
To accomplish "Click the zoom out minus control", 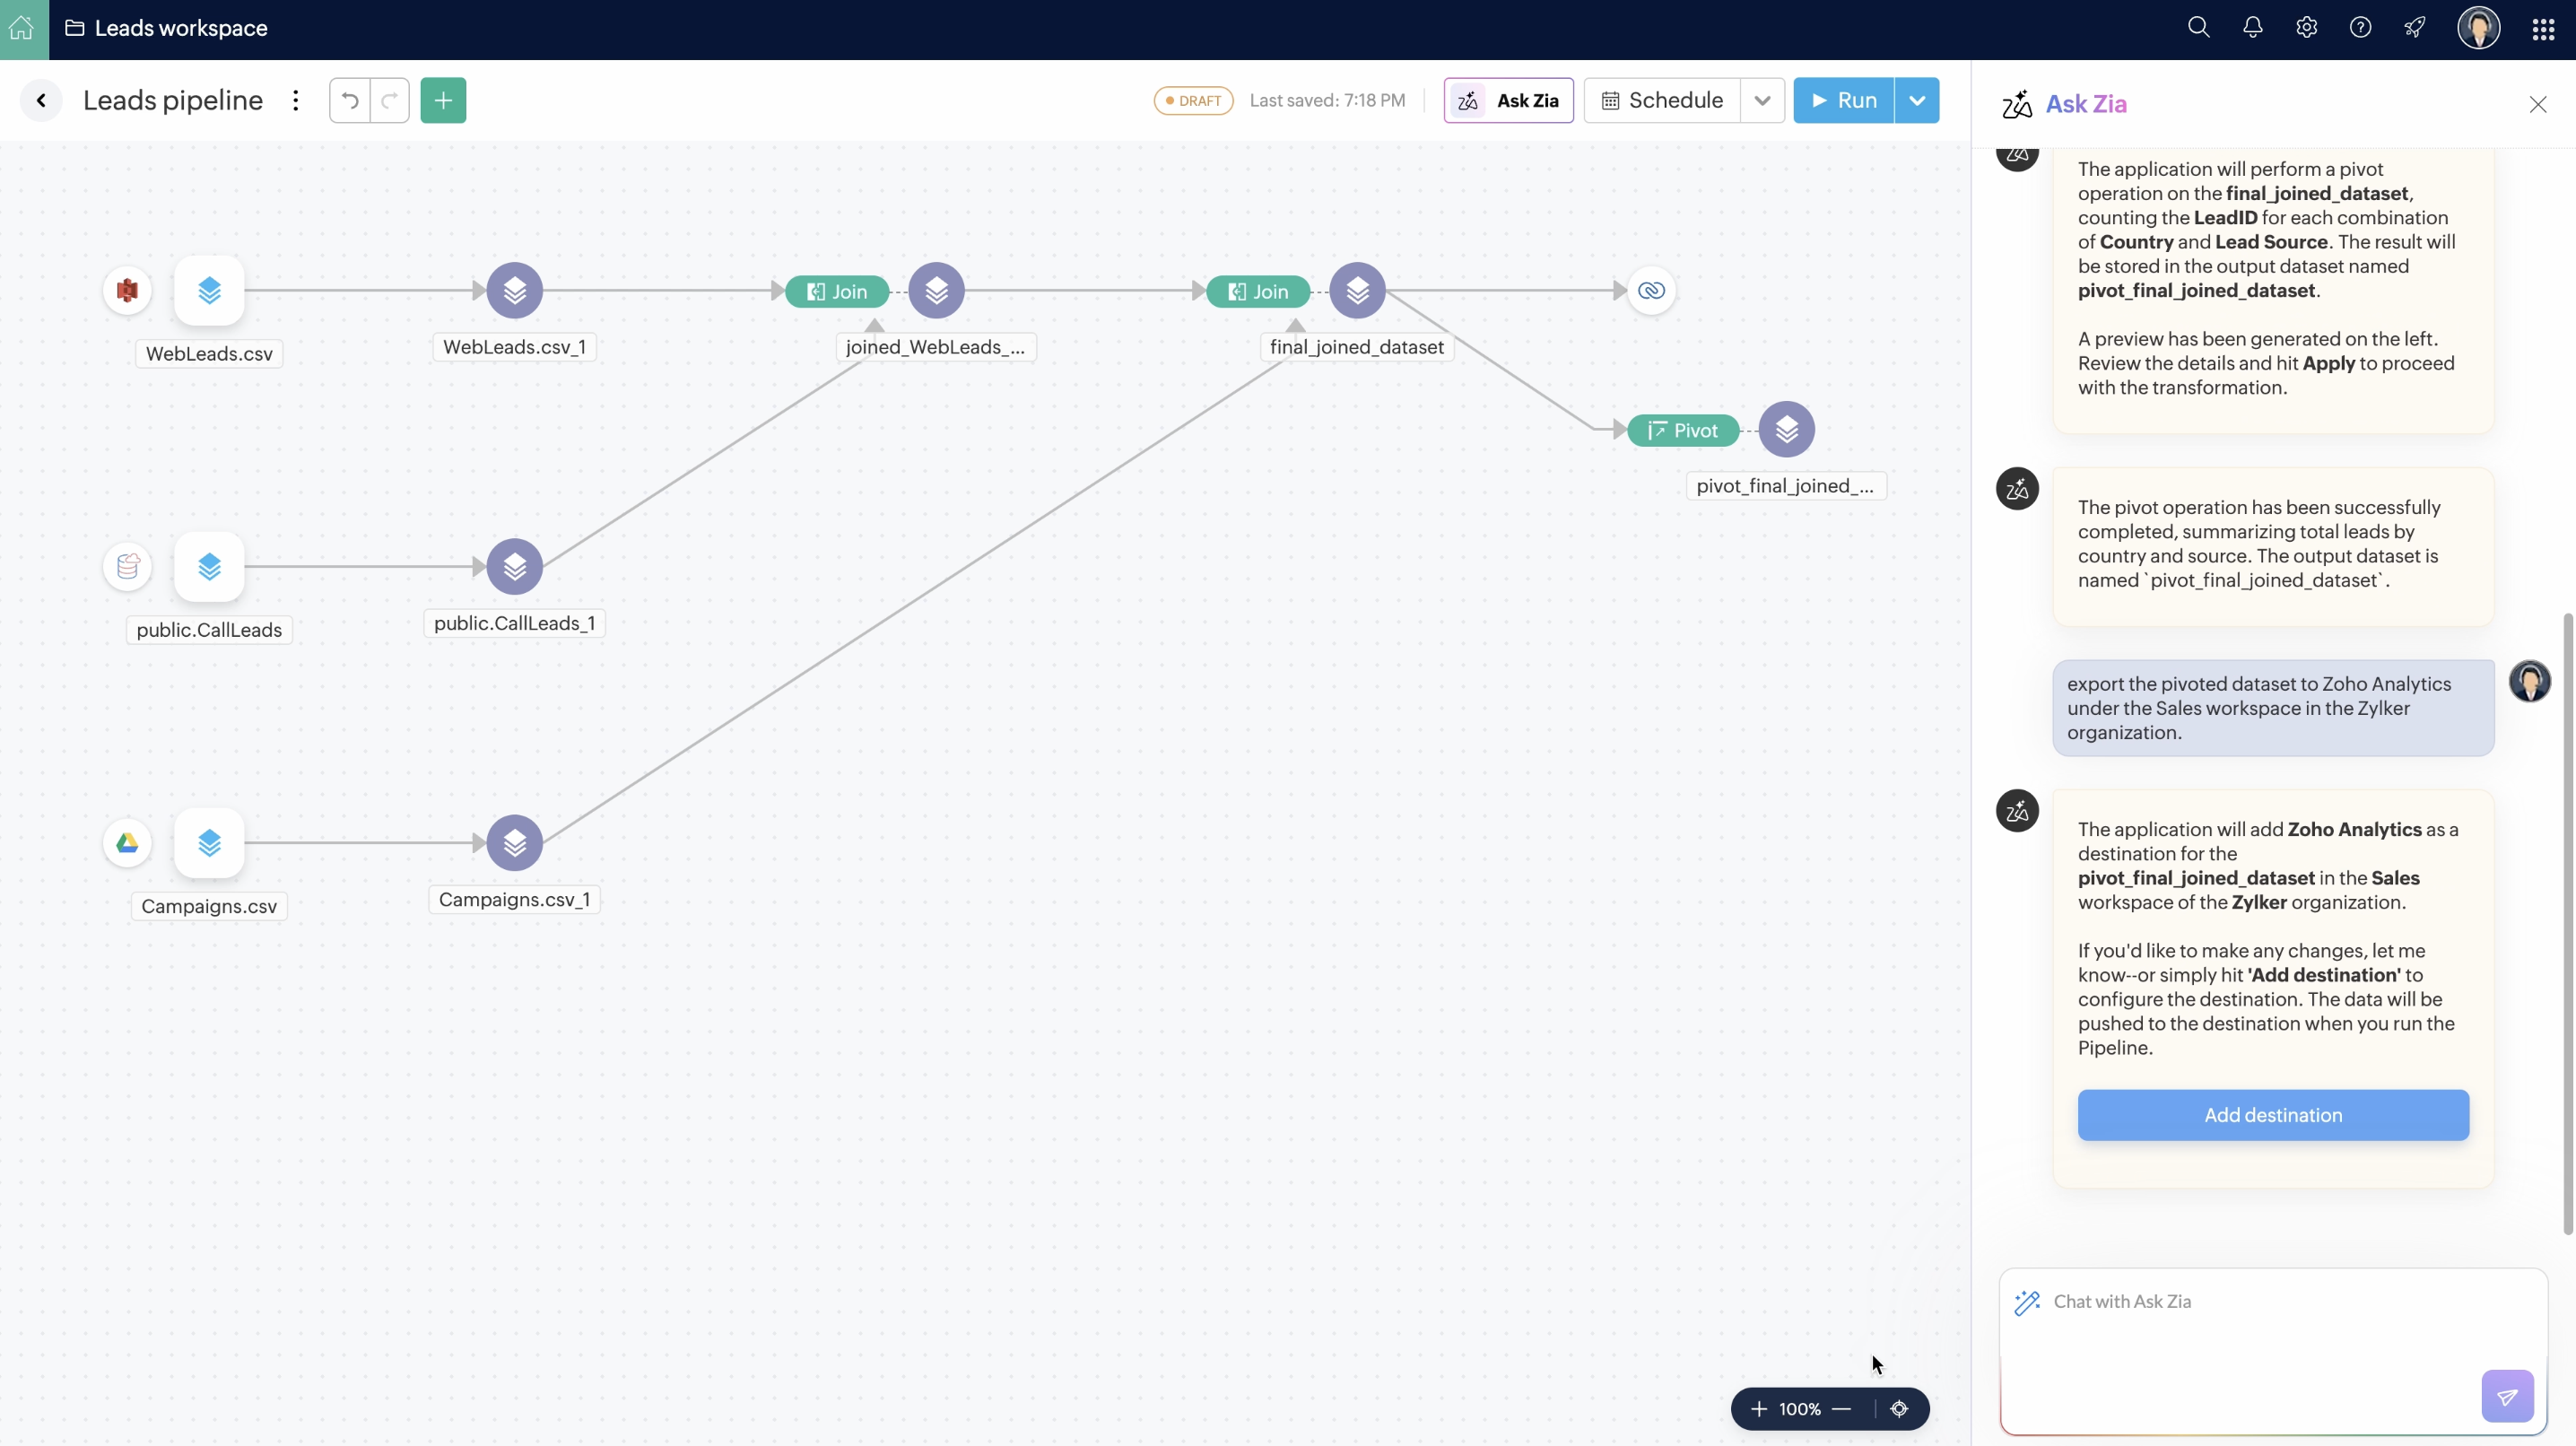I will point(1841,1409).
